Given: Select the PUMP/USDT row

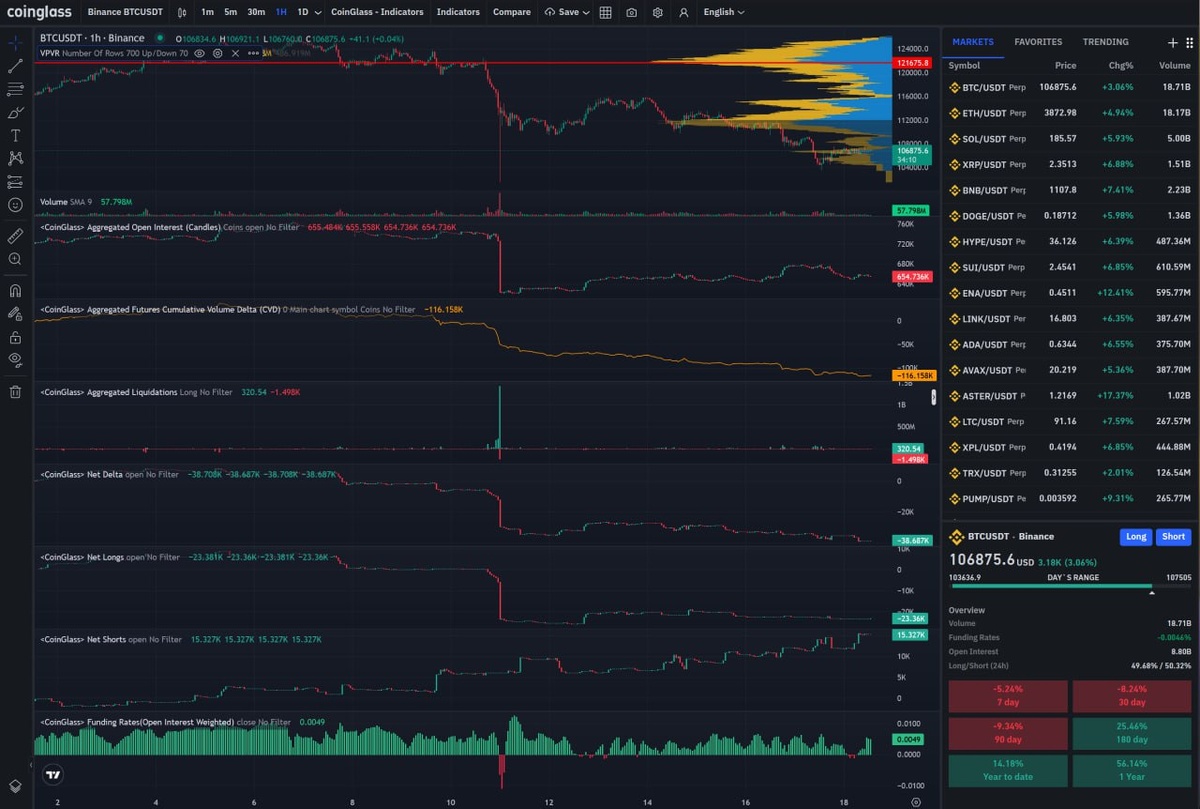Looking at the screenshot, I should coord(1070,498).
